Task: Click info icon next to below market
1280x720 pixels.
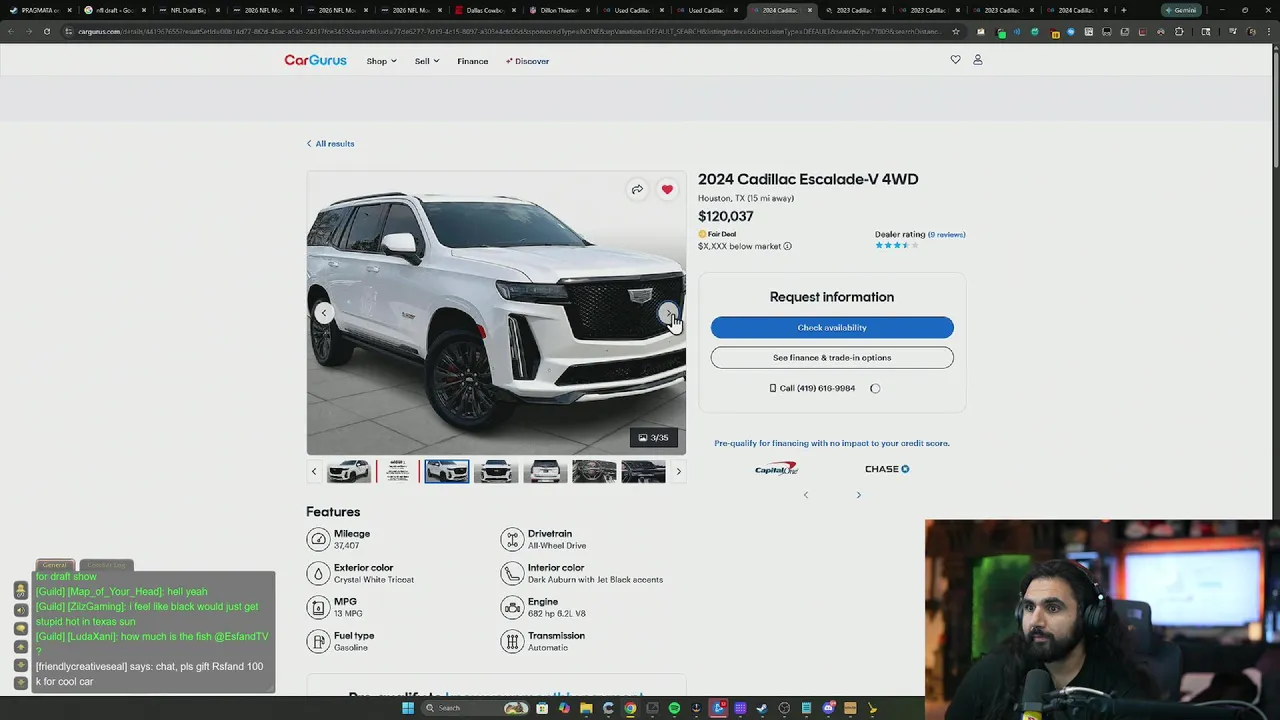Action: (787, 246)
